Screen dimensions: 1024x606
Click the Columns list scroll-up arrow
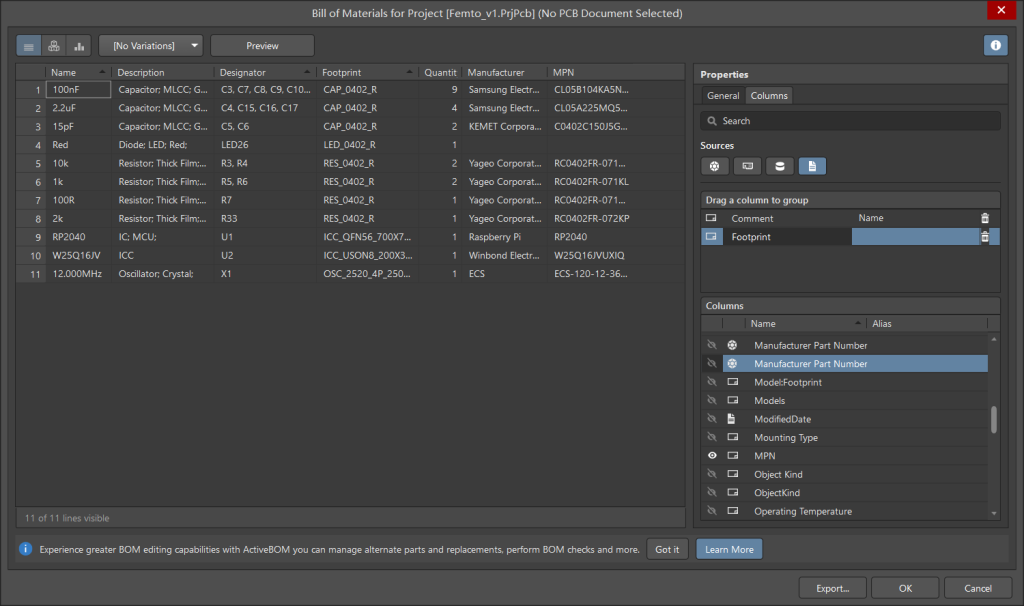[x=994, y=340]
